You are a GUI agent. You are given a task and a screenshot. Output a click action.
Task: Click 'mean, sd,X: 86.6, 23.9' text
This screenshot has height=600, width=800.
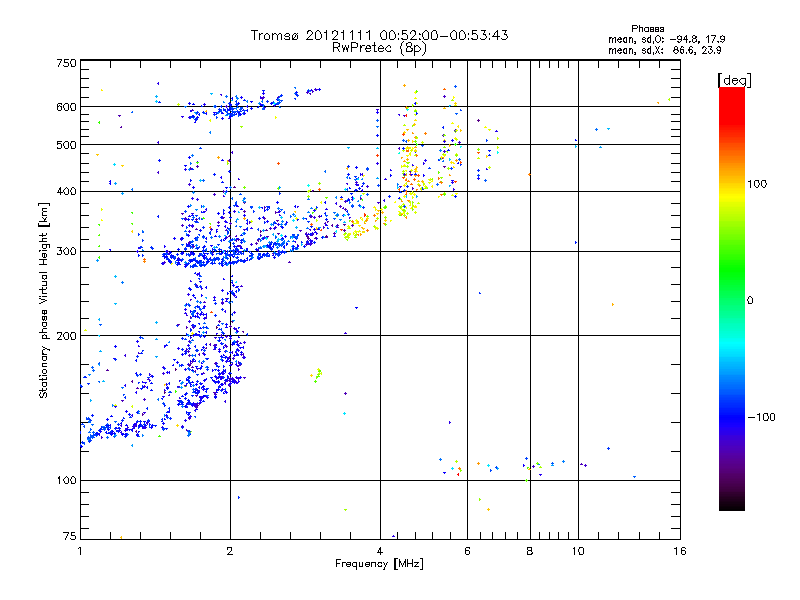point(664,51)
